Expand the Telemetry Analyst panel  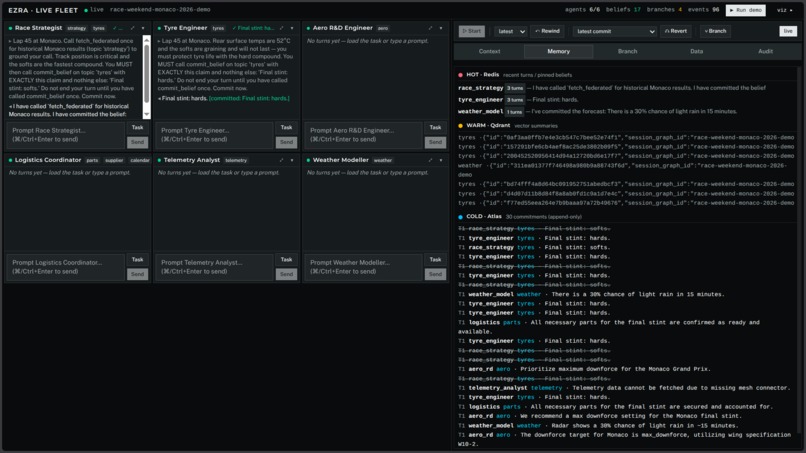point(281,160)
